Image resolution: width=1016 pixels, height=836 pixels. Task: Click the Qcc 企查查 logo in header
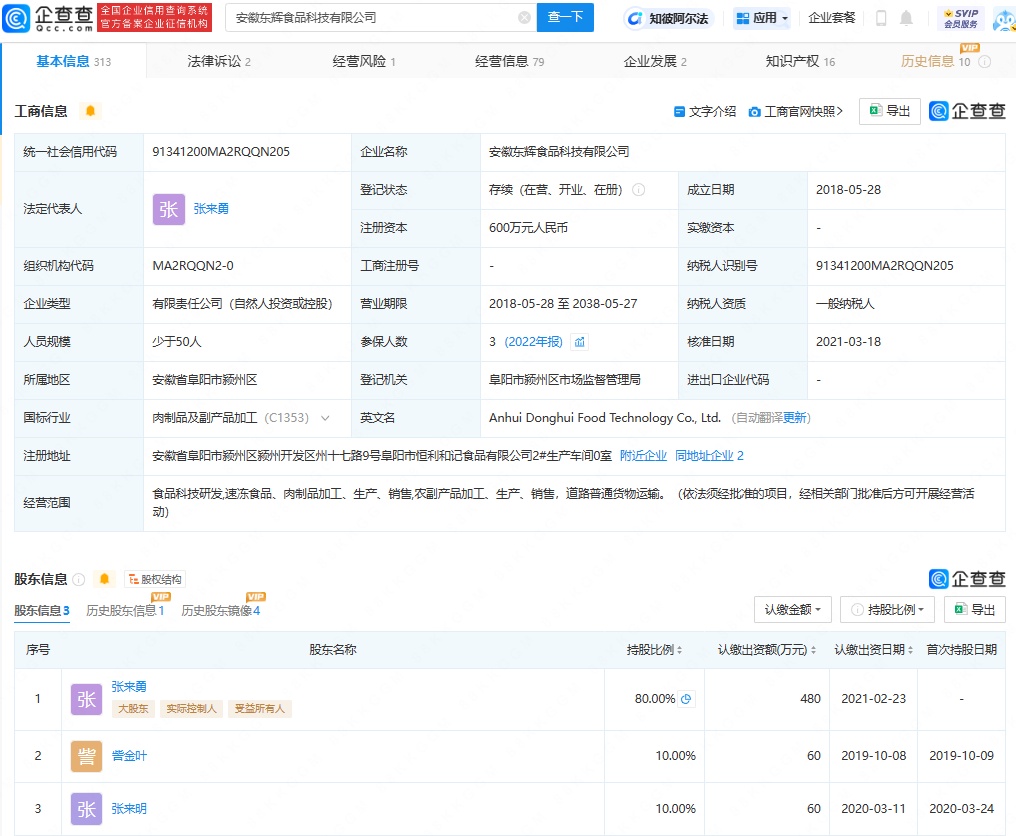[48, 17]
